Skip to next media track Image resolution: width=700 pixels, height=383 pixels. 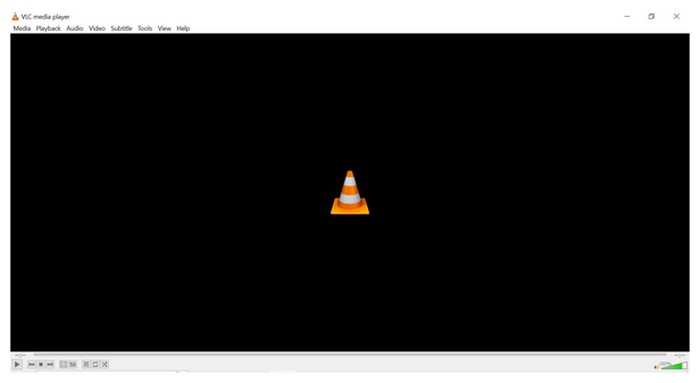50,365
